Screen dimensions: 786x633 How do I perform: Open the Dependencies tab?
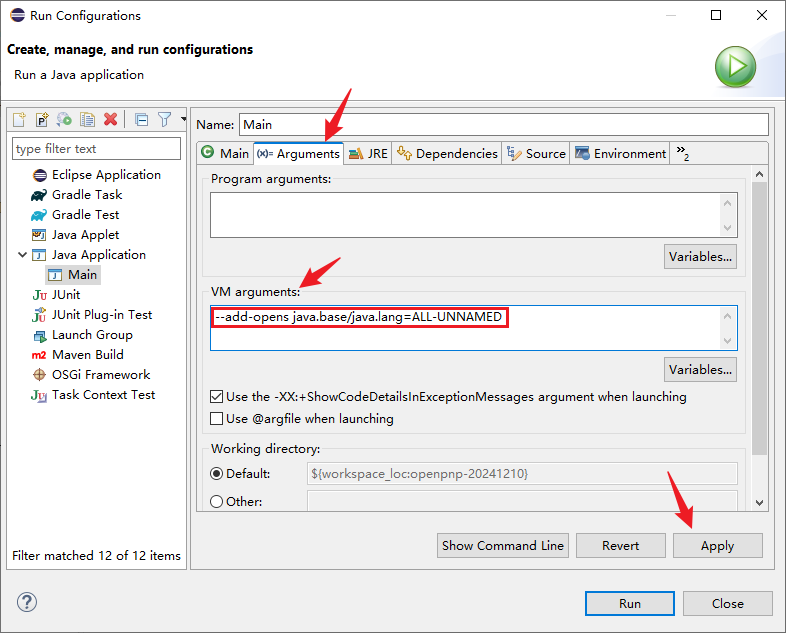(x=447, y=154)
